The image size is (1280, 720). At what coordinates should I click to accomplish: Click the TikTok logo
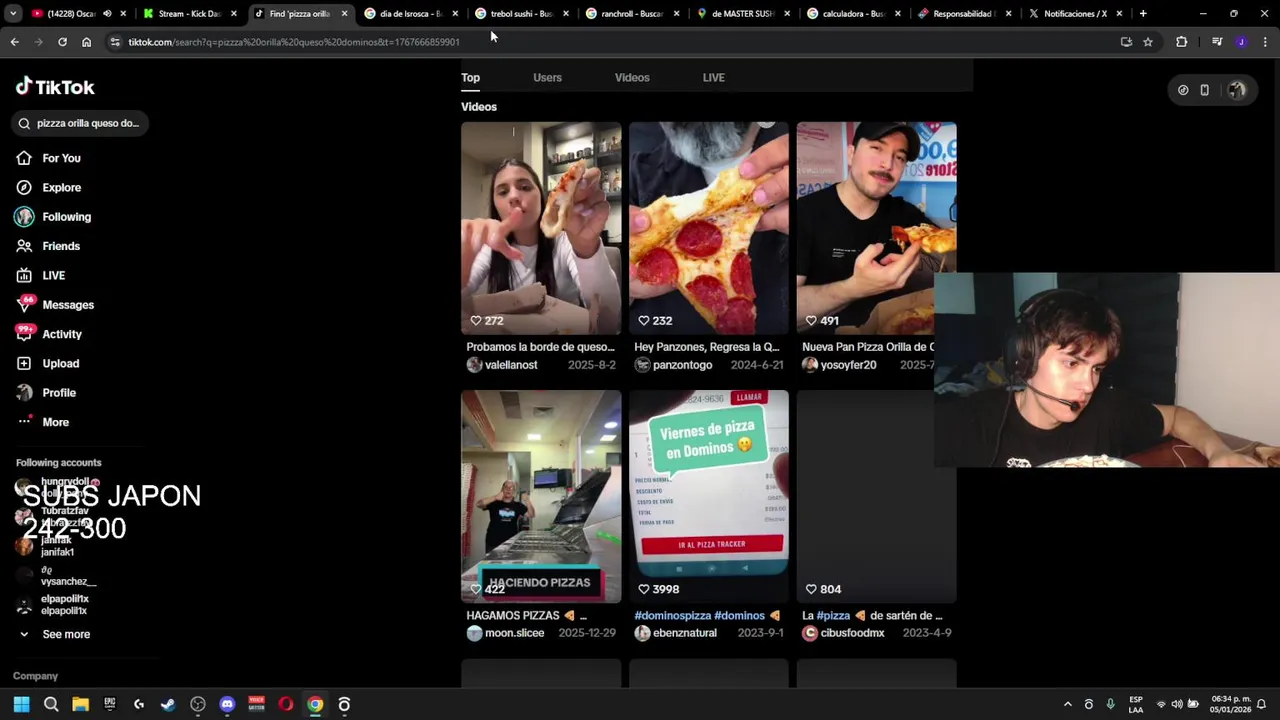pyautogui.click(x=55, y=87)
